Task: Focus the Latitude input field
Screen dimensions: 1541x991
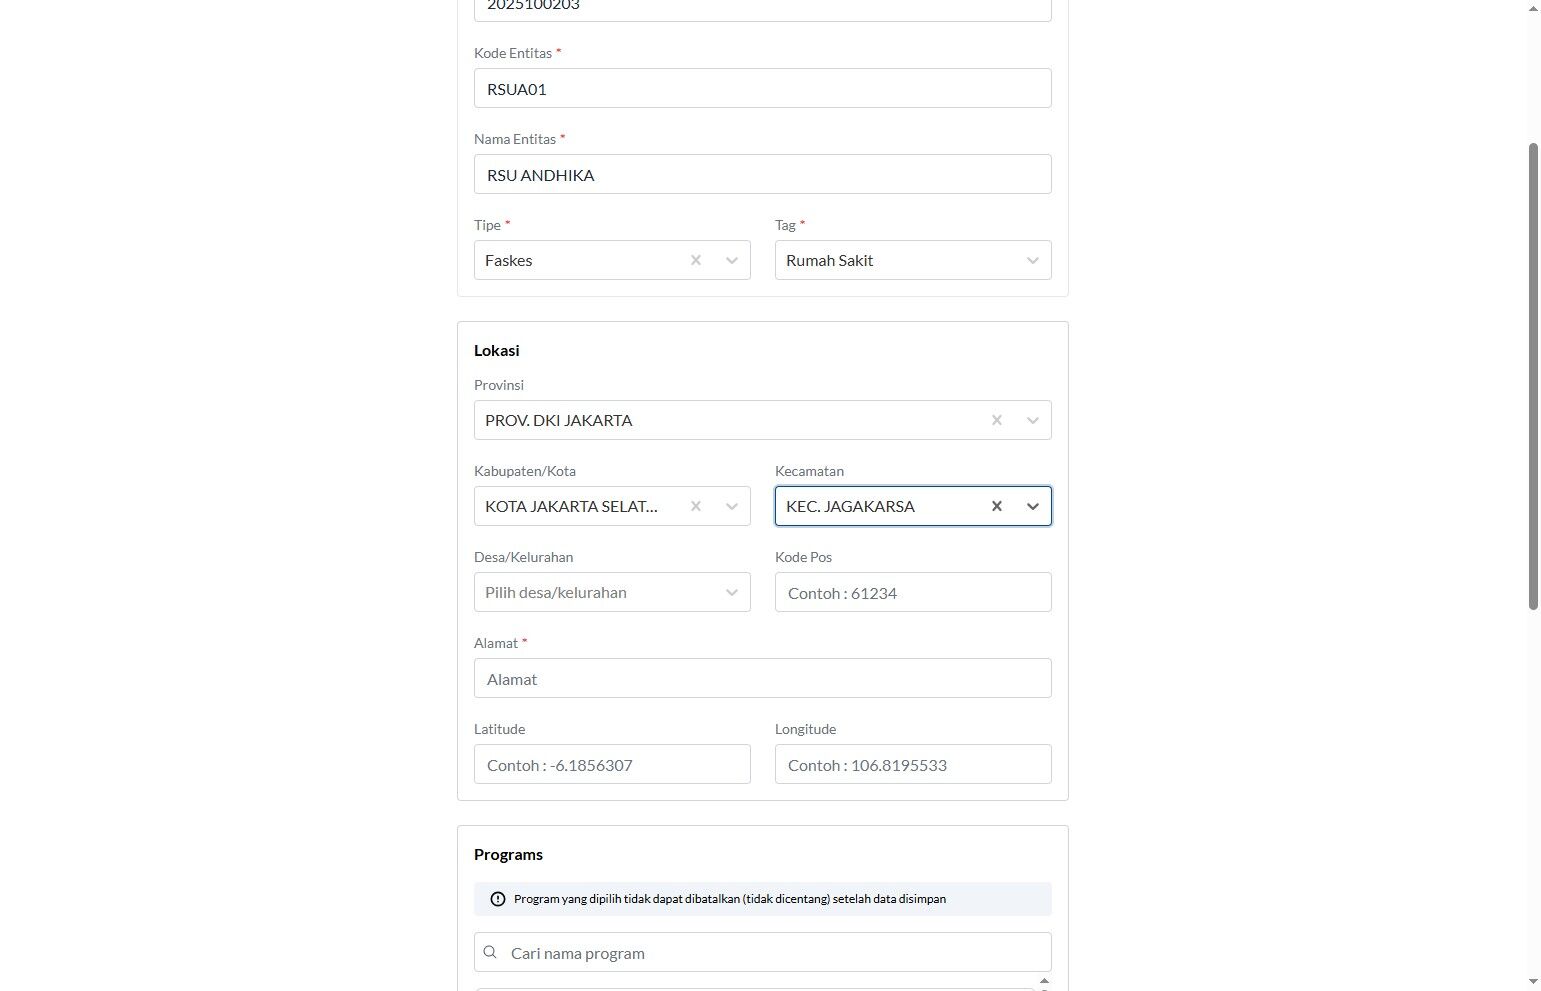Action: click(612, 764)
